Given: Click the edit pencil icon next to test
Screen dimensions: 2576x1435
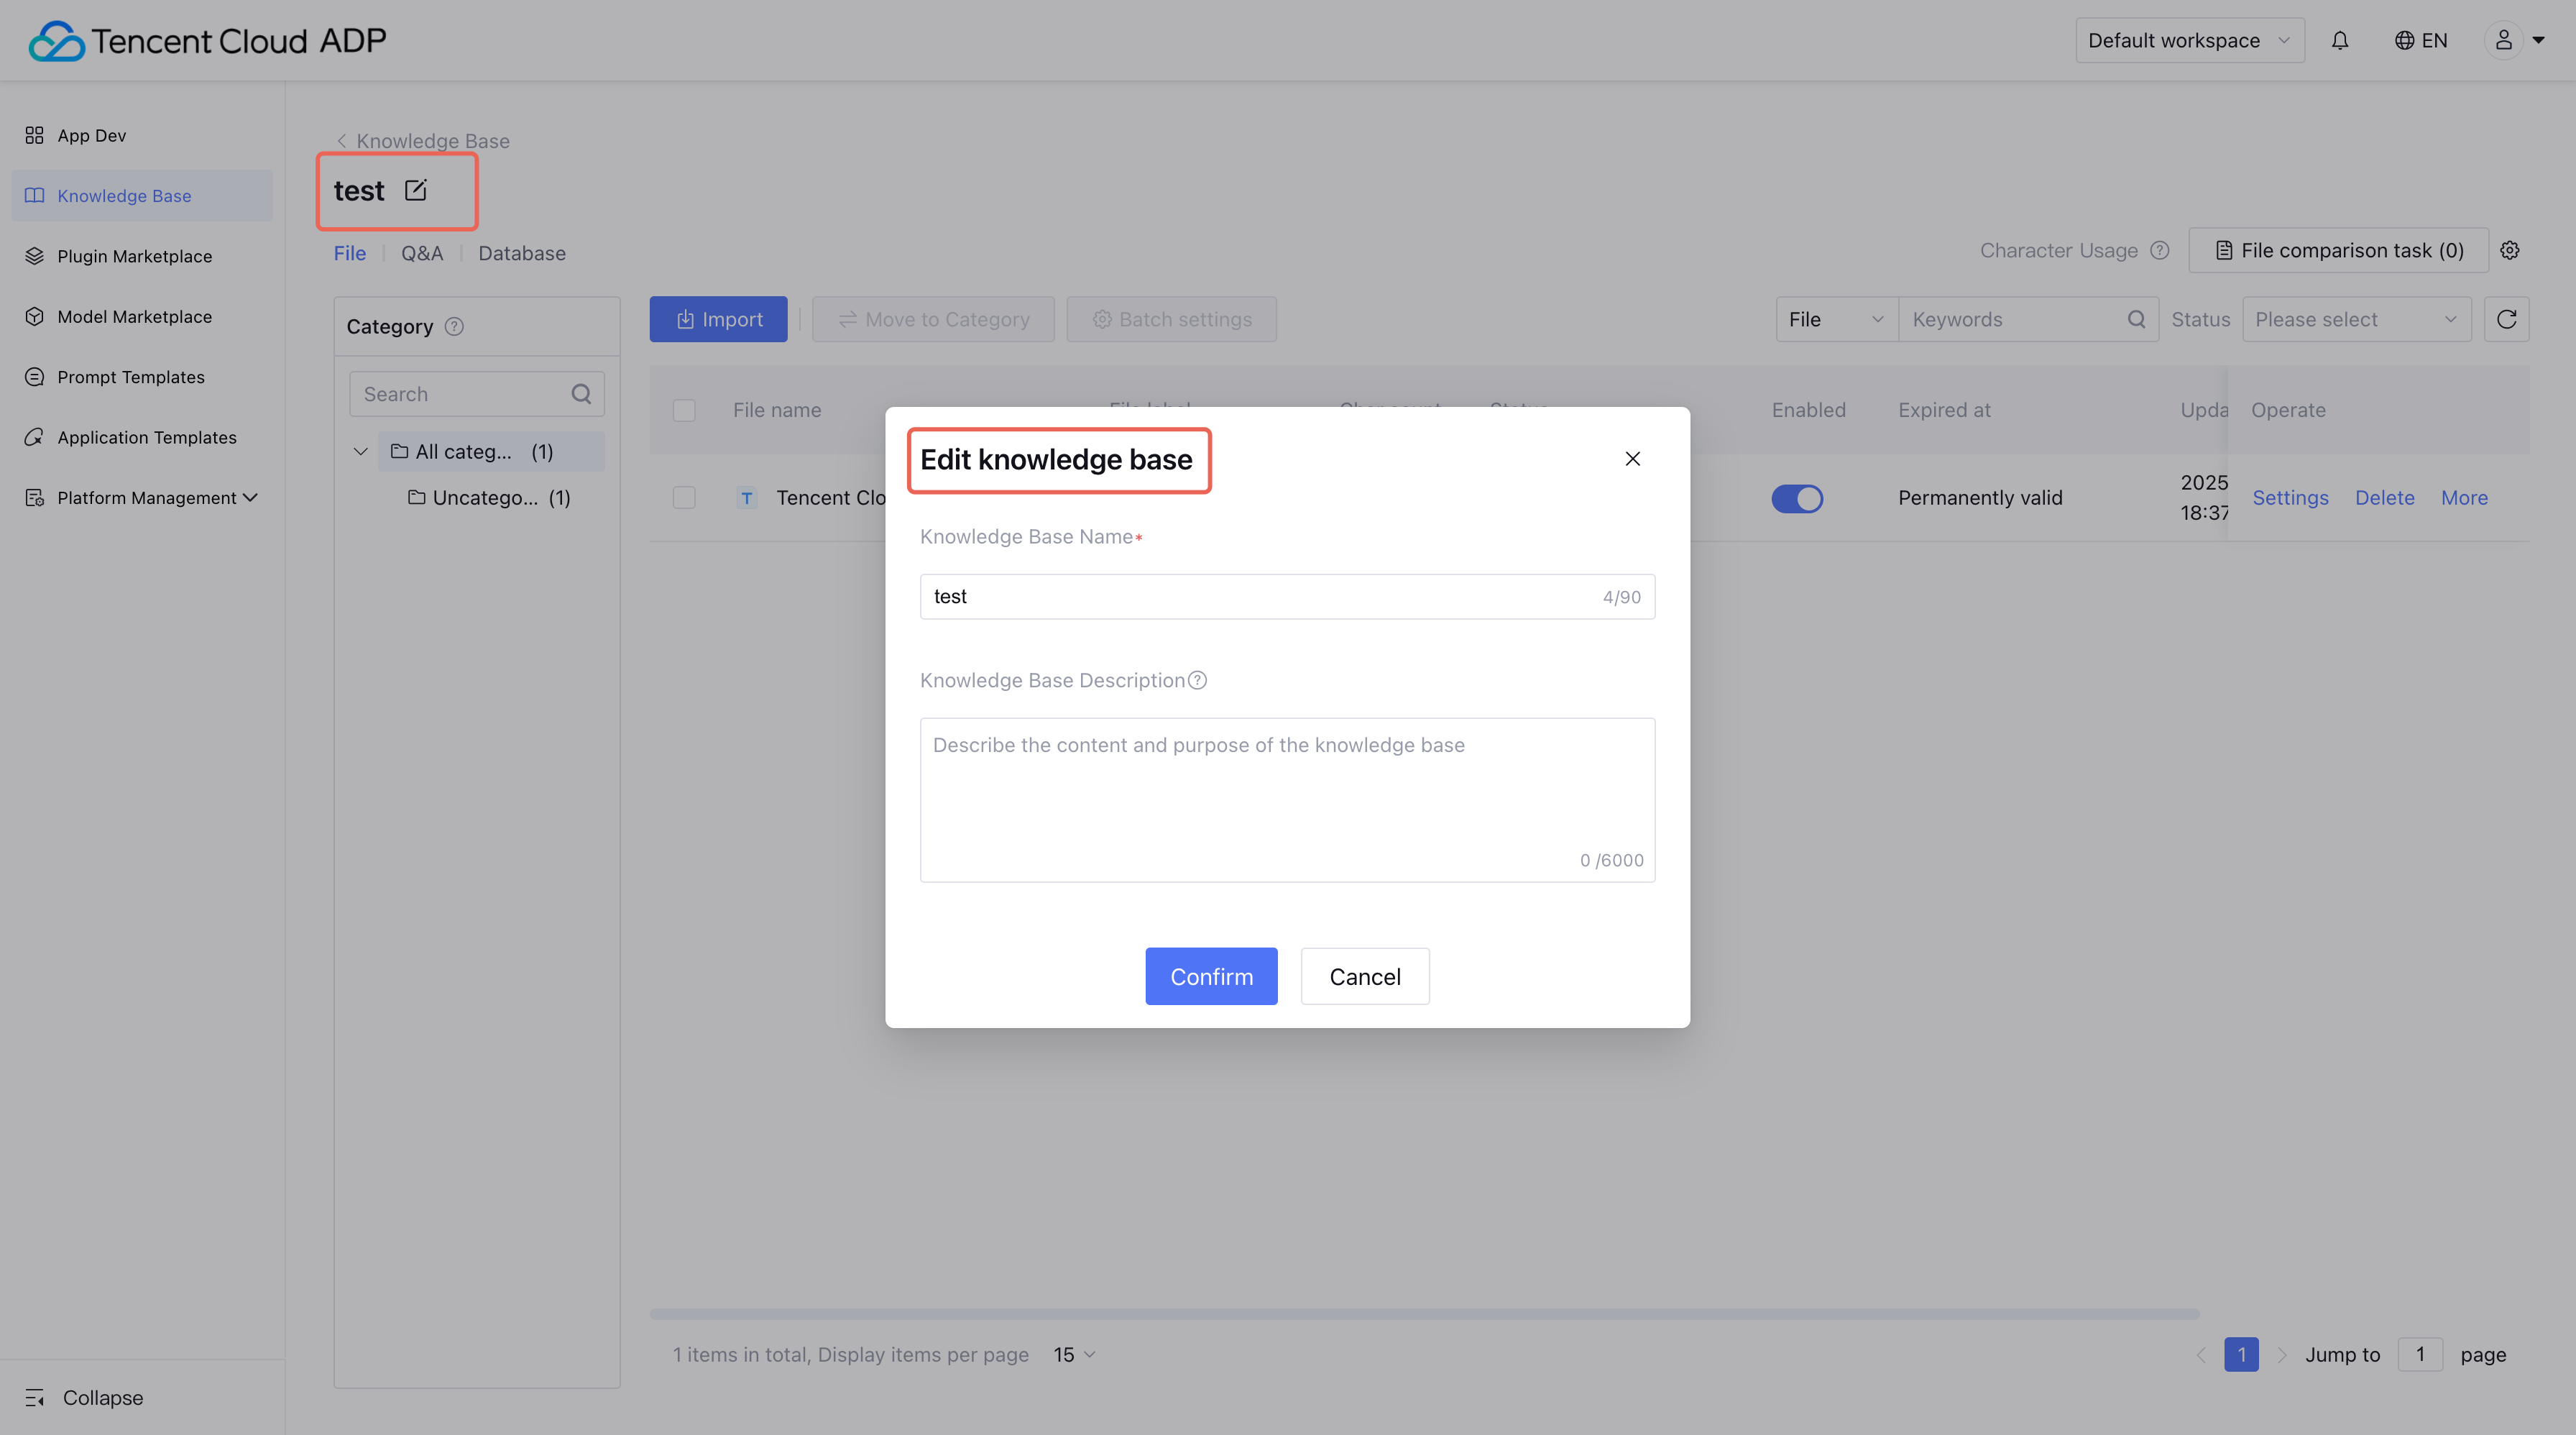Looking at the screenshot, I should [415, 190].
